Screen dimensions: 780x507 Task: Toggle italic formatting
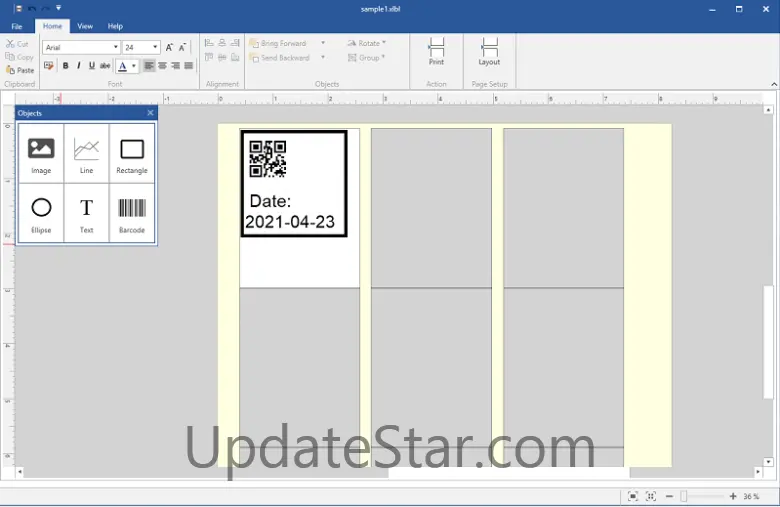79,66
